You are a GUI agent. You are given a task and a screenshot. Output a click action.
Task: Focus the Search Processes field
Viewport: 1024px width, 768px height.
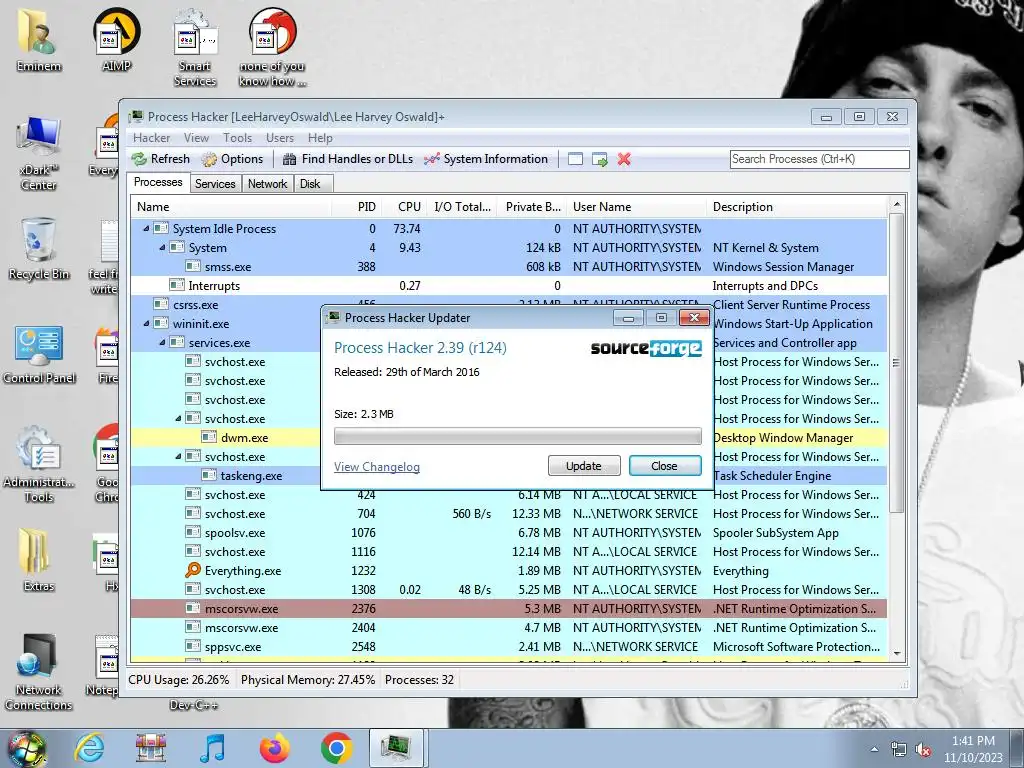tap(819, 159)
